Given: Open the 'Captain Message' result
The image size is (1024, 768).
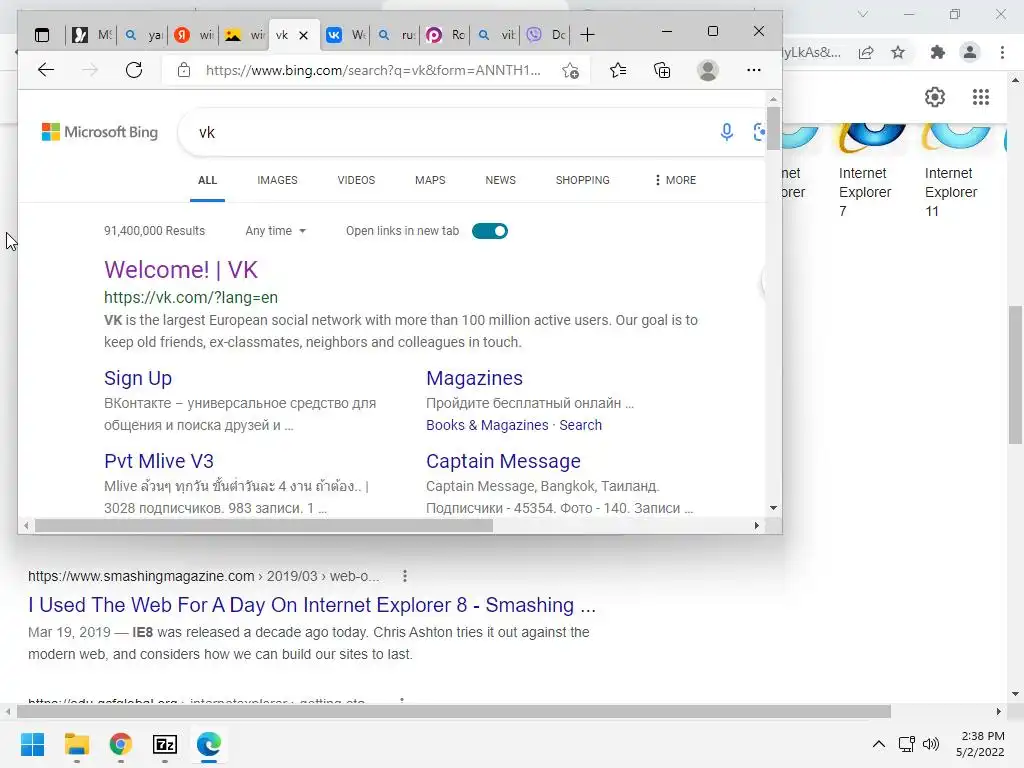Looking at the screenshot, I should [503, 461].
